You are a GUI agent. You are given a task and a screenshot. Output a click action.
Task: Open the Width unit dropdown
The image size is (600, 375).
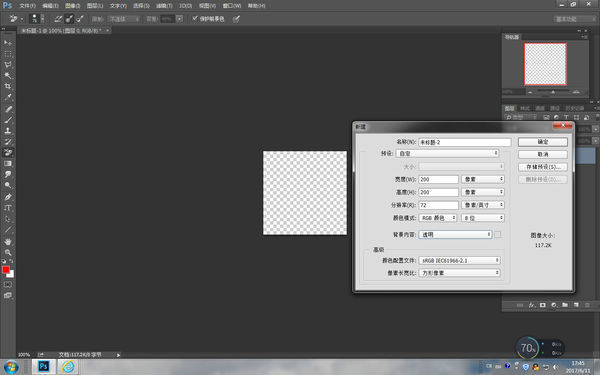click(483, 179)
